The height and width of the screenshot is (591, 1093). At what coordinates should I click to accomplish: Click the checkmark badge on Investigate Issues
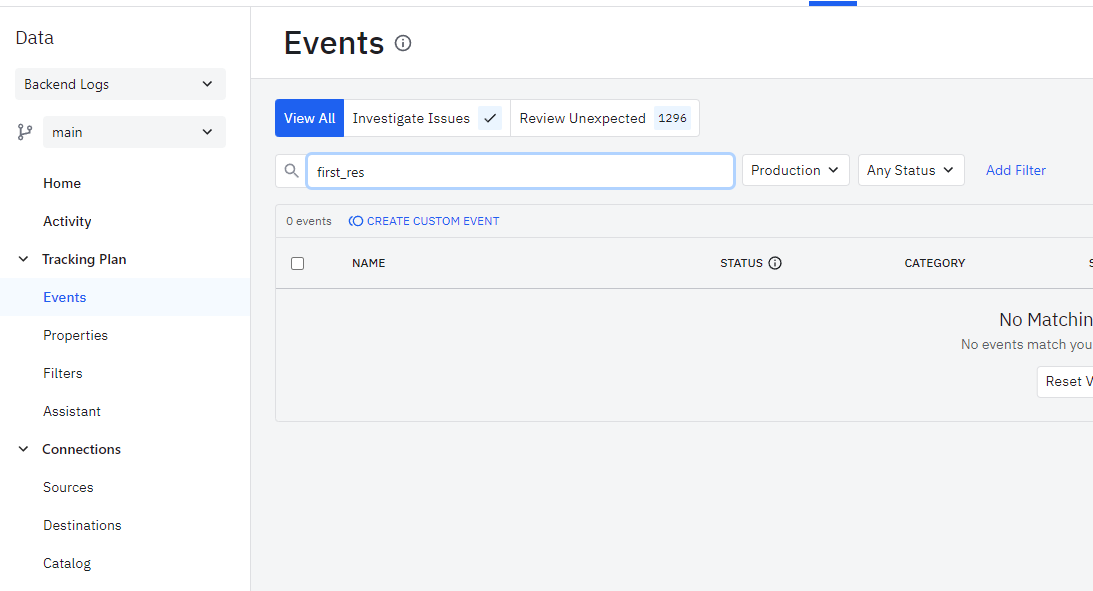490,118
